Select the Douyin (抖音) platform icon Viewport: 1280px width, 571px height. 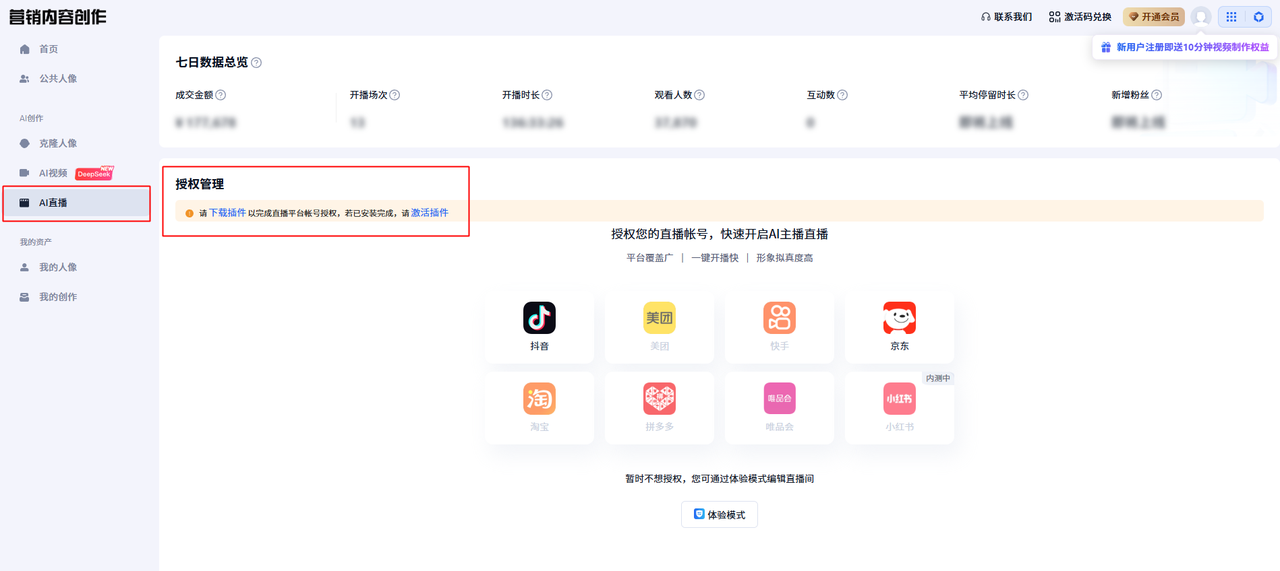pos(539,319)
